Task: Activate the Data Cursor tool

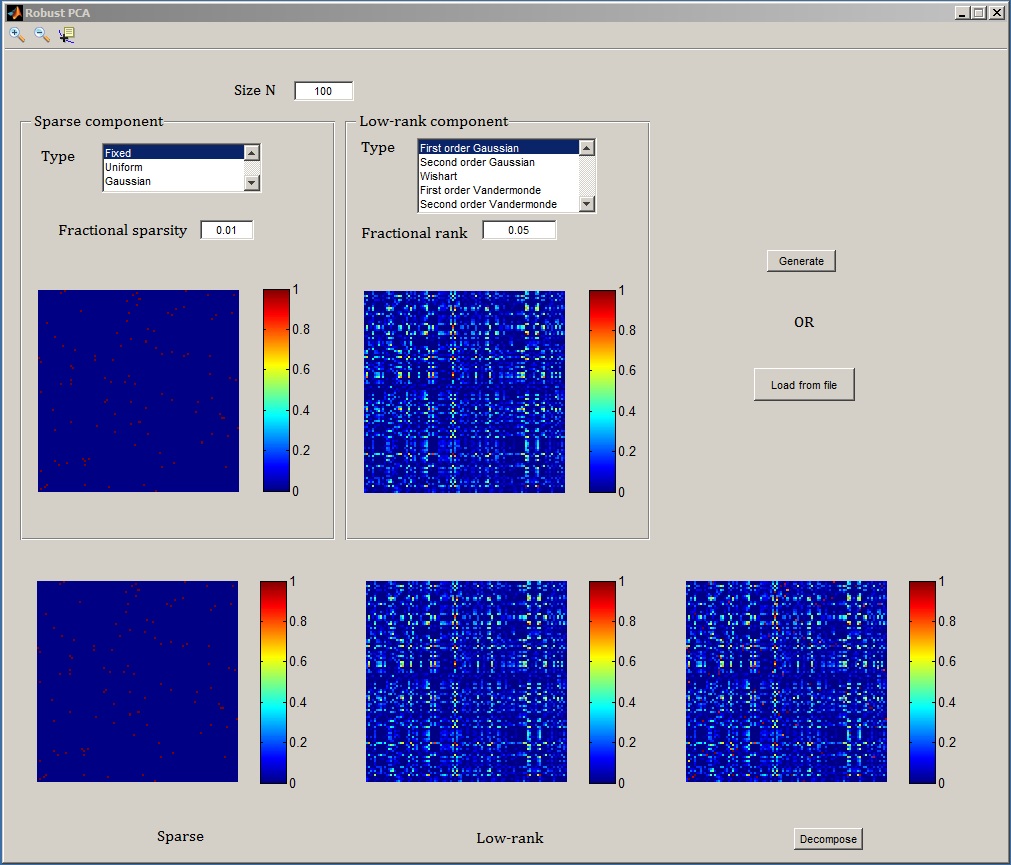Action: (x=67, y=34)
